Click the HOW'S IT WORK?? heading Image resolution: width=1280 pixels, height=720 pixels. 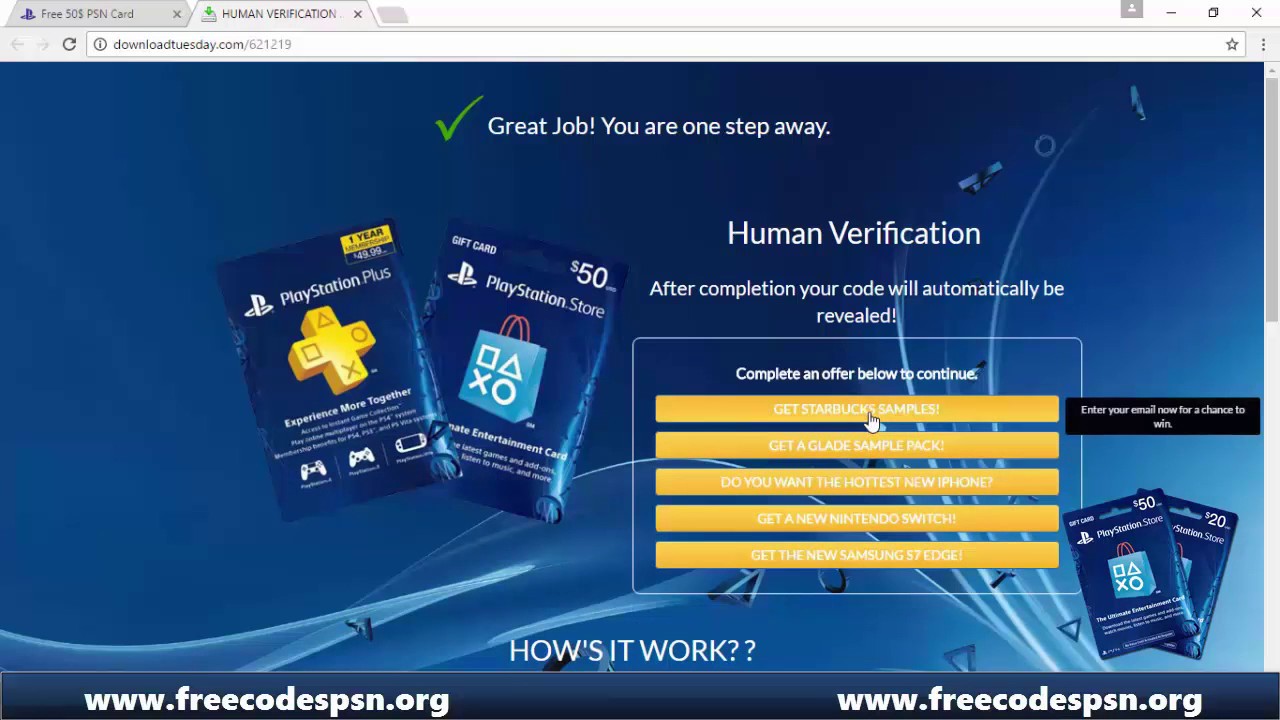pos(632,650)
